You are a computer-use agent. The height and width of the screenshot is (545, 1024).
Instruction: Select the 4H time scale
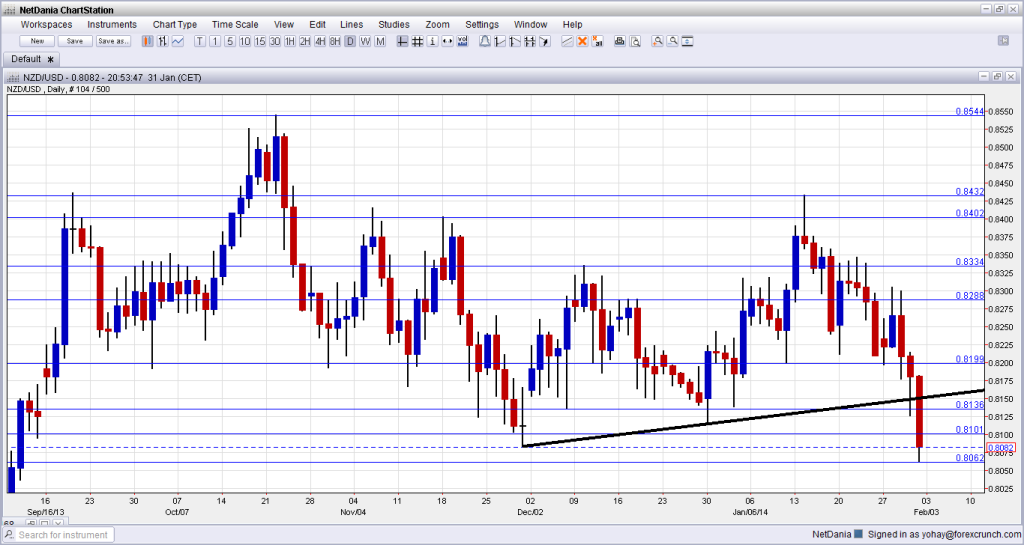coord(320,41)
